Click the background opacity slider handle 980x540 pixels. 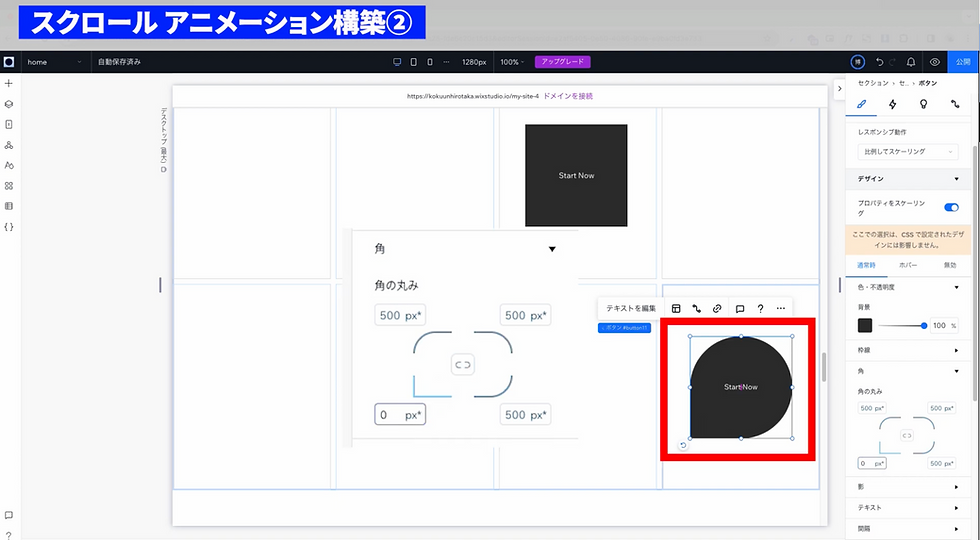[924, 326]
